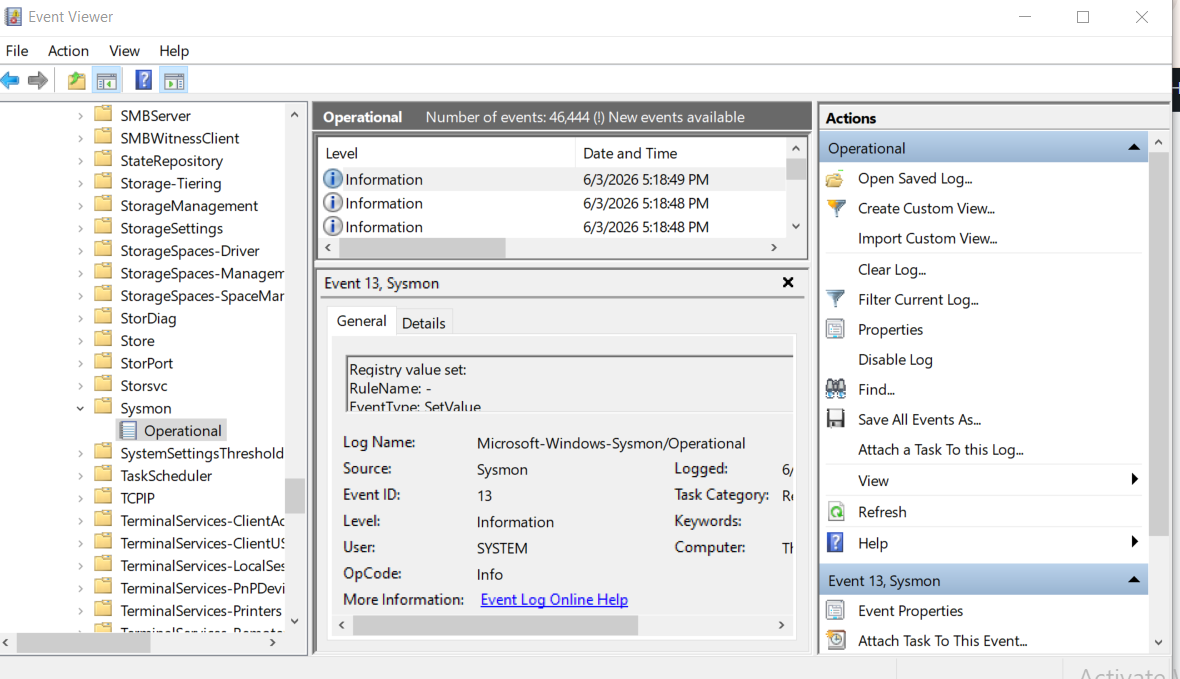
Task: Click the Event Properties icon
Action: click(x=835, y=610)
